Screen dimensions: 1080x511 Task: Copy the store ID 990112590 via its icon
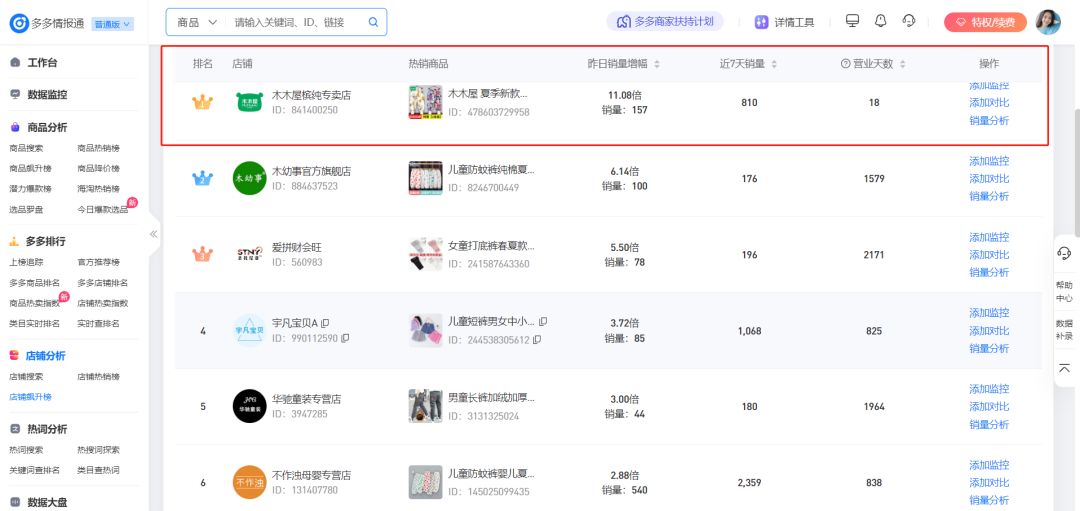tap(345, 338)
